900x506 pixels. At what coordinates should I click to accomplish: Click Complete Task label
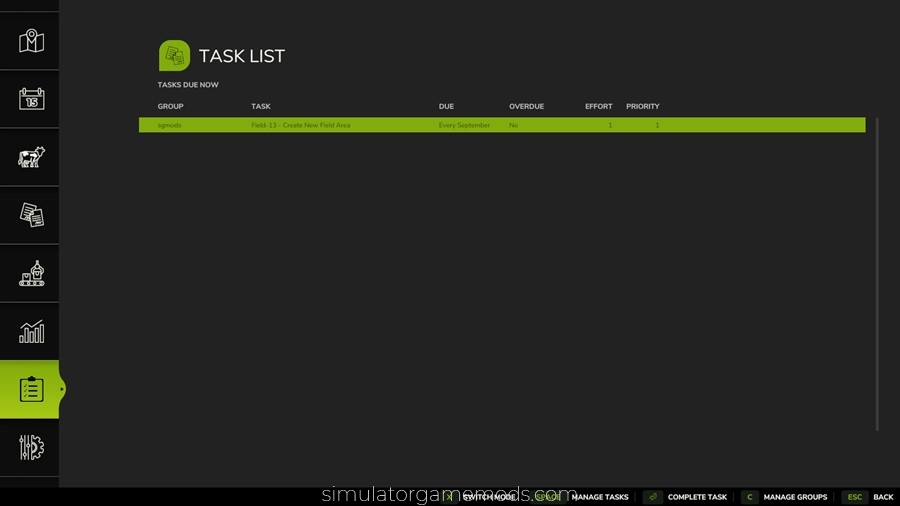697,497
